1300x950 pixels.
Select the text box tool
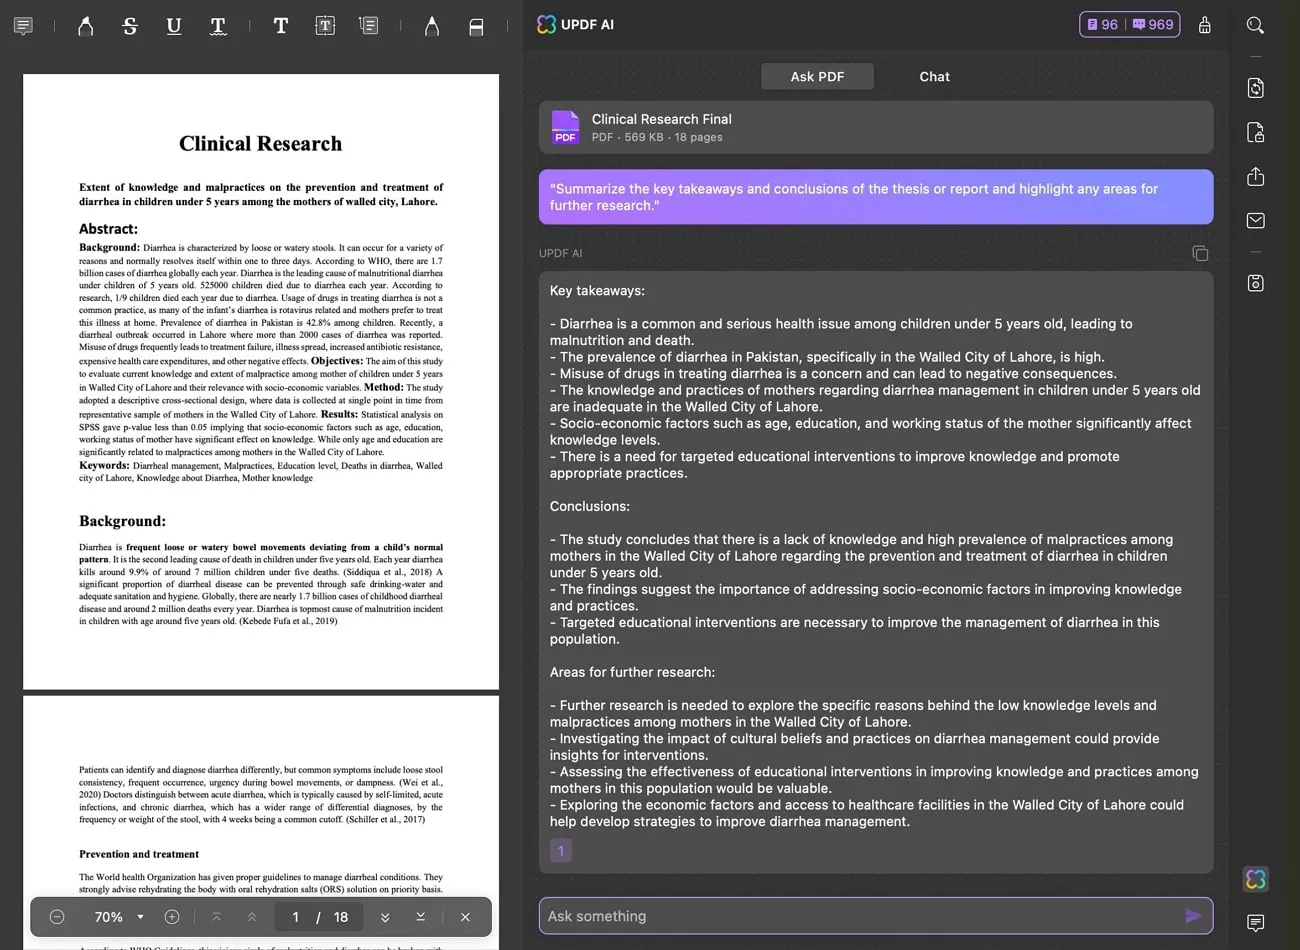click(x=325, y=25)
